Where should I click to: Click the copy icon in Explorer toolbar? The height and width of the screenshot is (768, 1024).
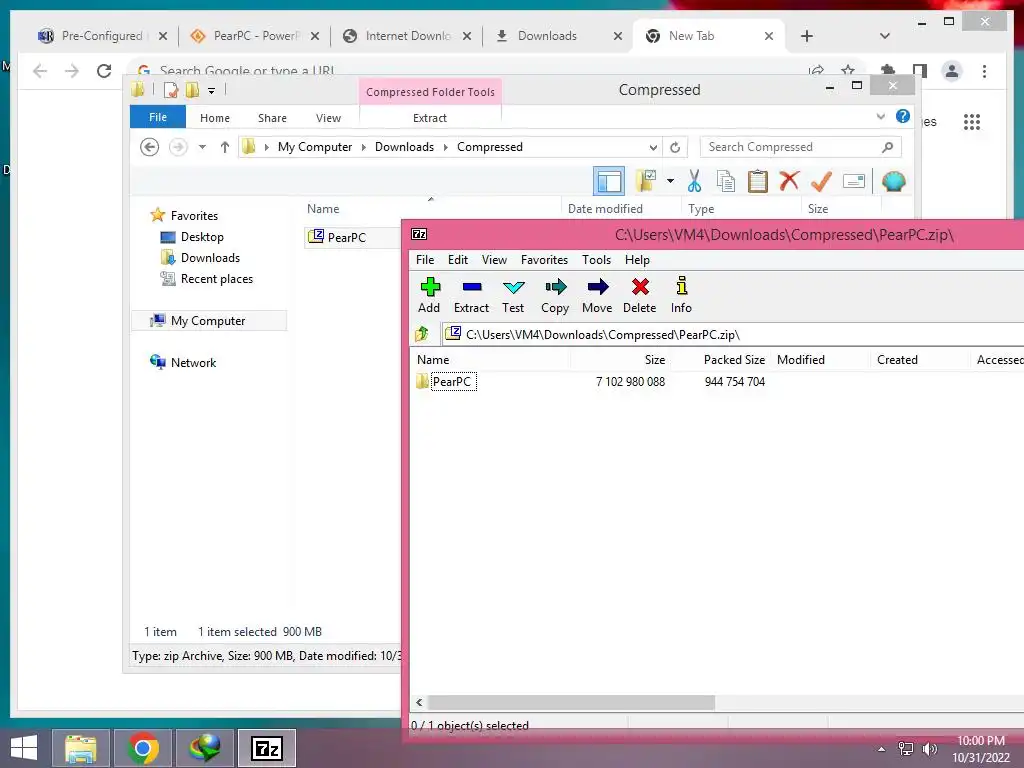point(726,181)
